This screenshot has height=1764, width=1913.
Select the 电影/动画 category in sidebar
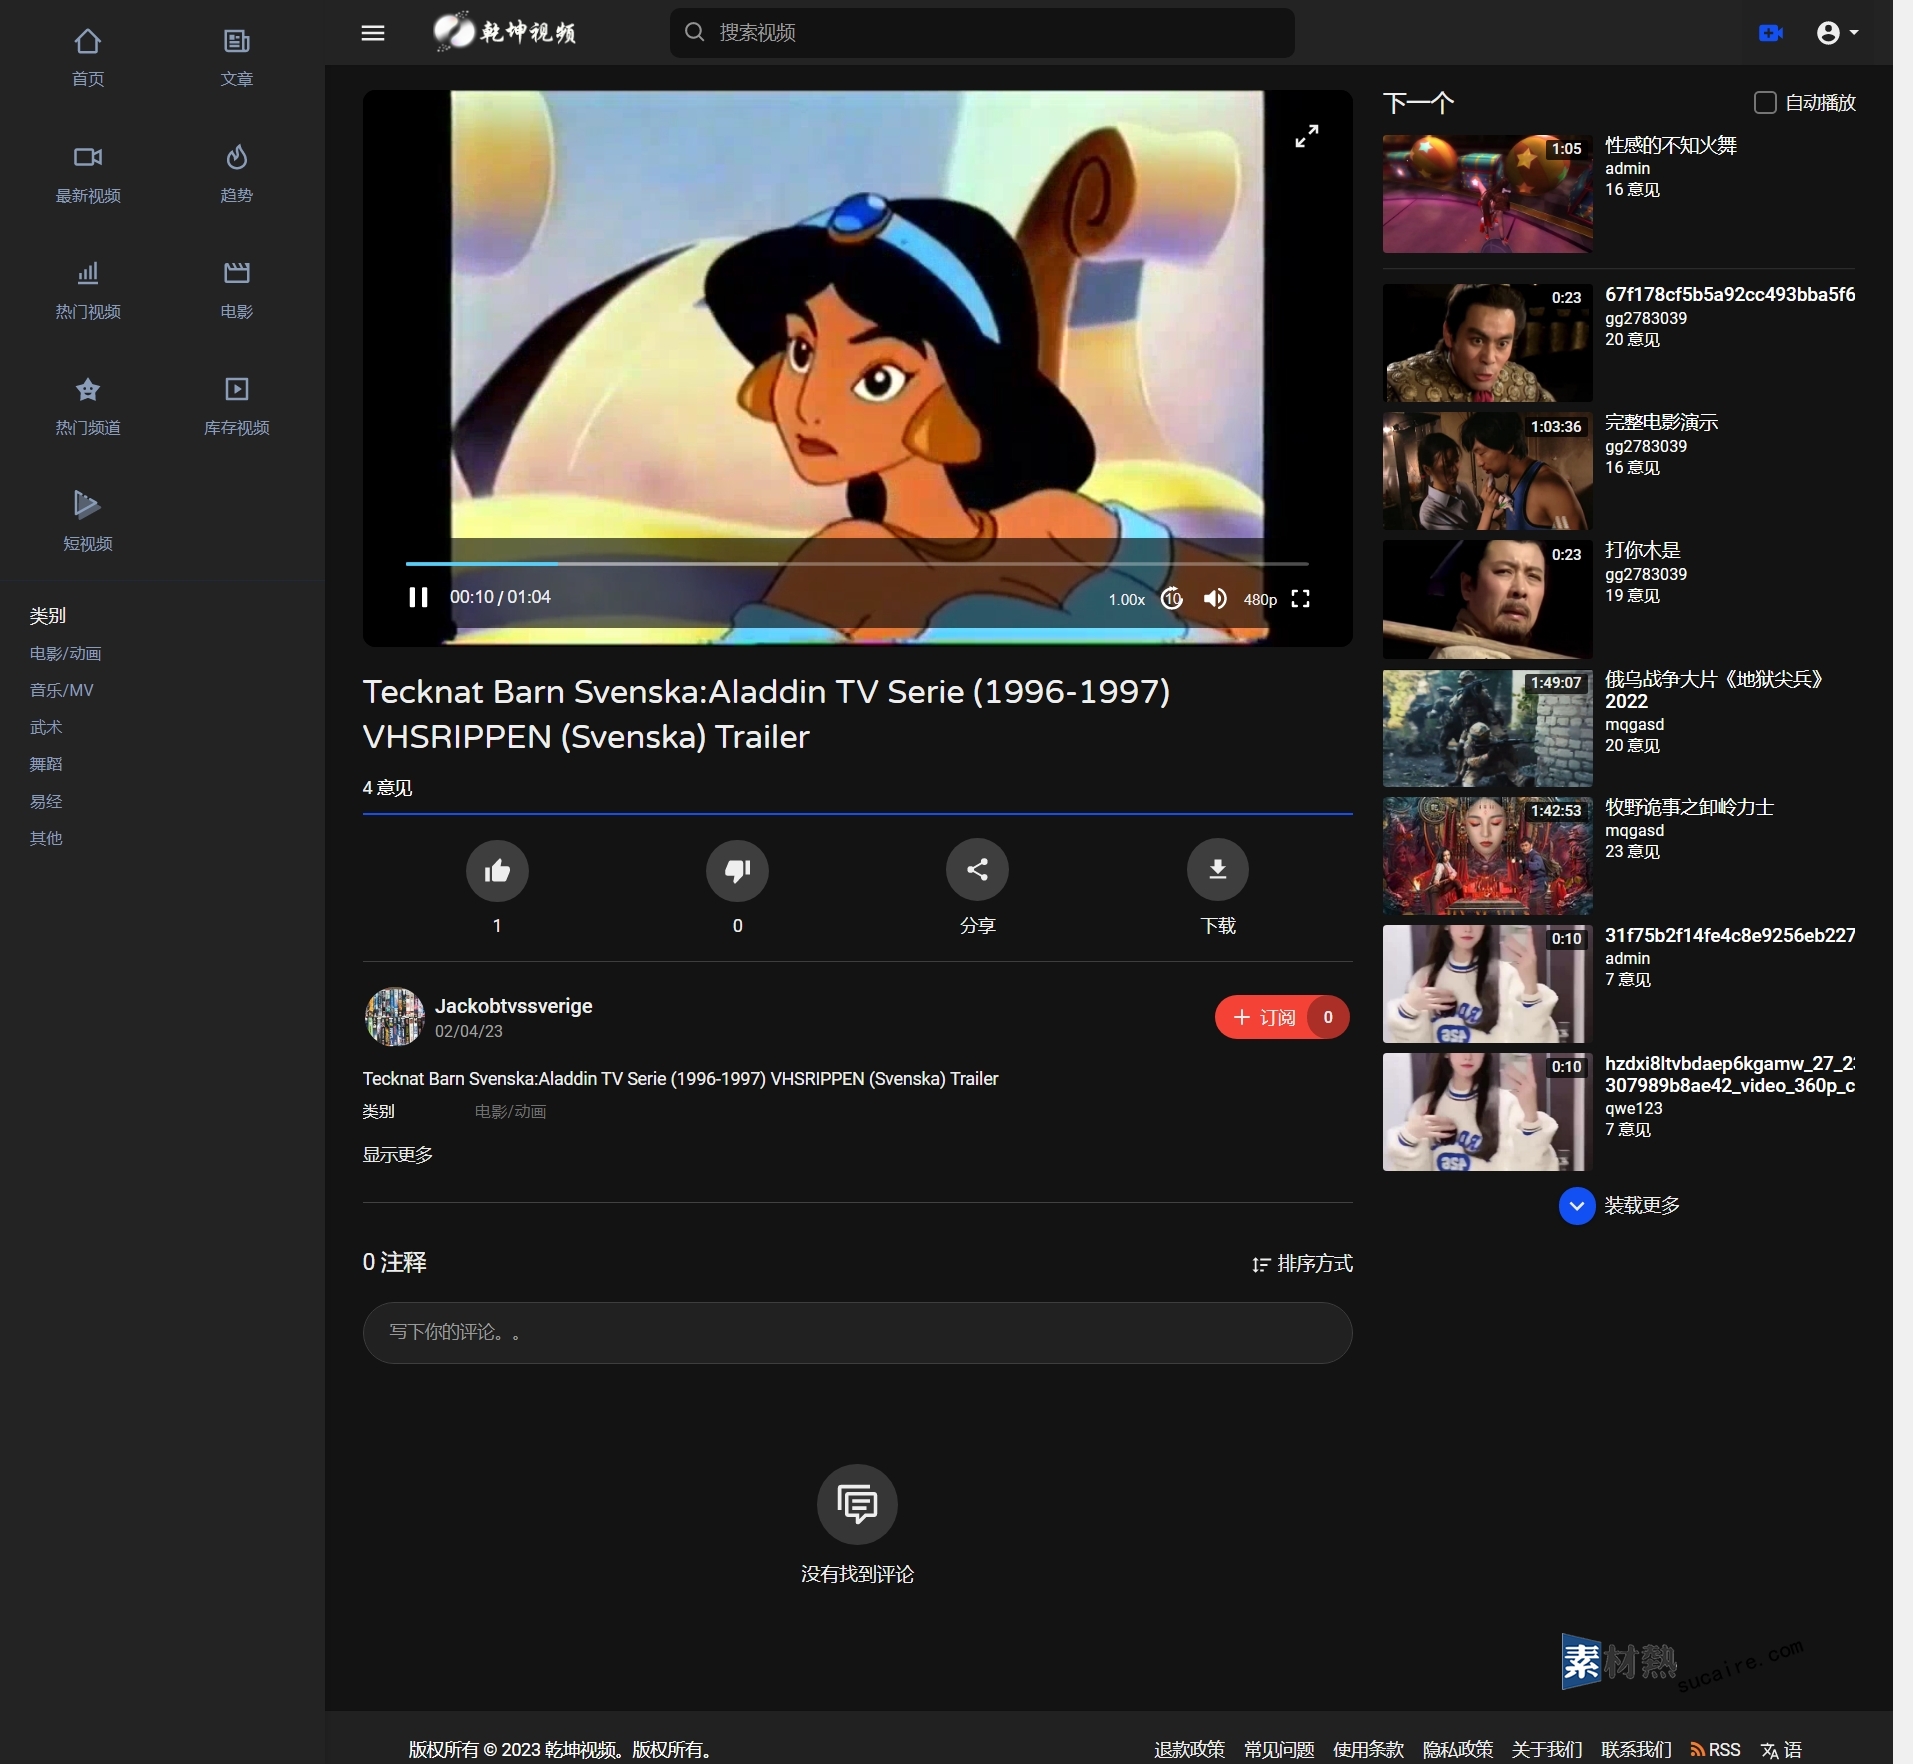click(66, 653)
